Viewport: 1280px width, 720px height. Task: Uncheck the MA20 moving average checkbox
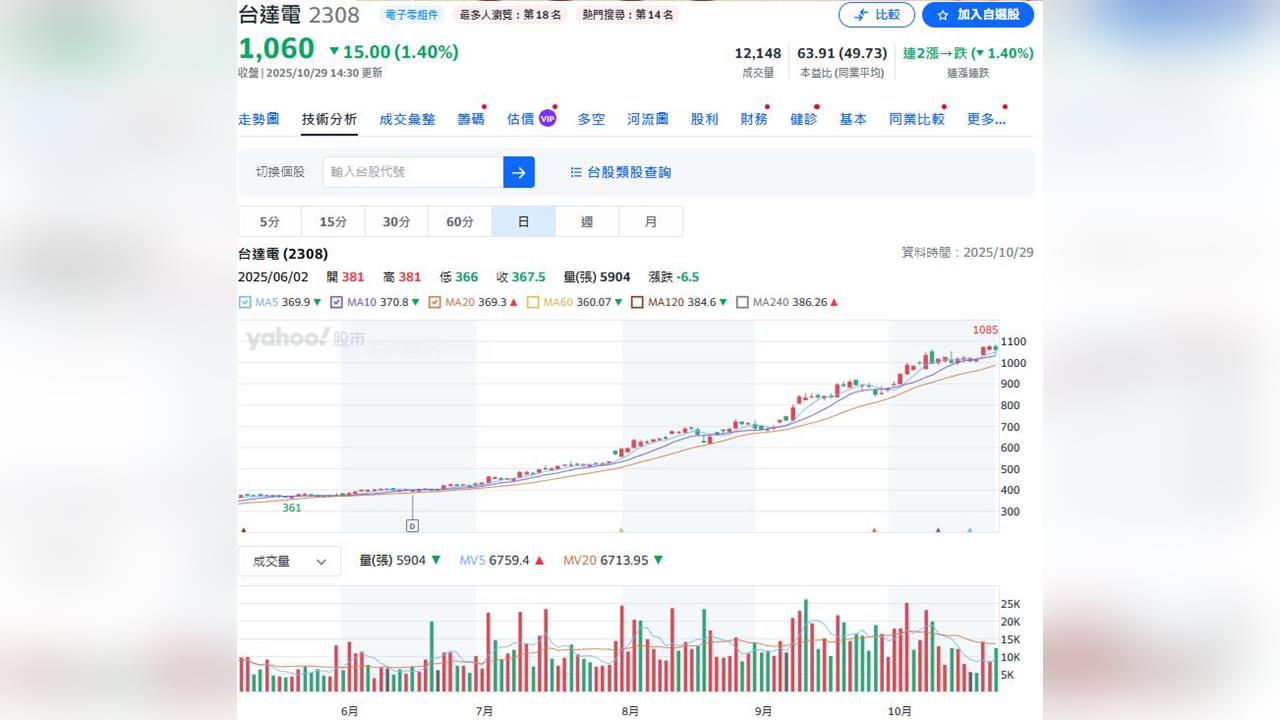(434, 301)
